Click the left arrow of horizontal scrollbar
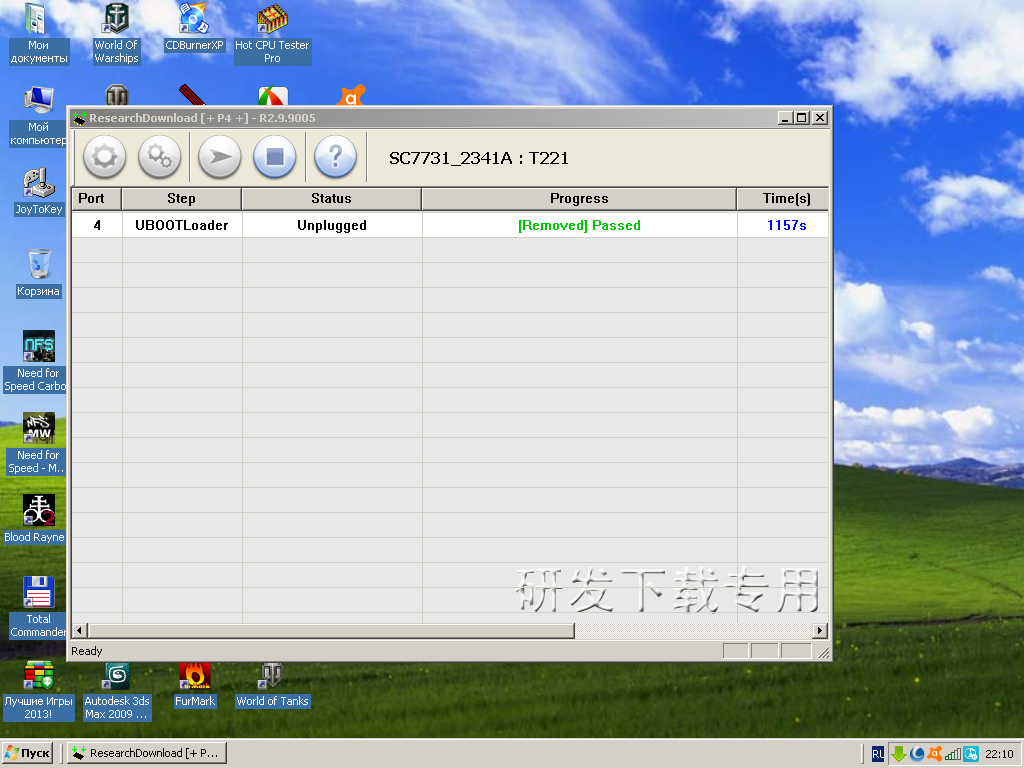This screenshot has width=1024, height=768. [x=80, y=630]
